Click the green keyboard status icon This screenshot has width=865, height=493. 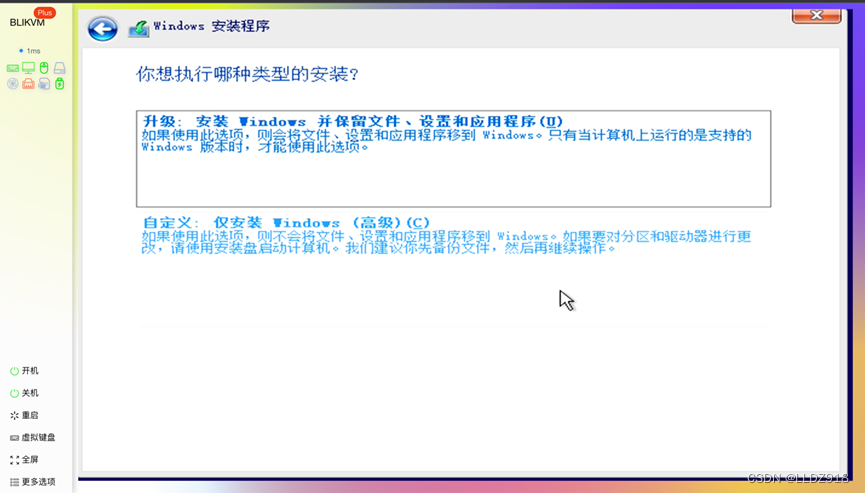click(13, 68)
